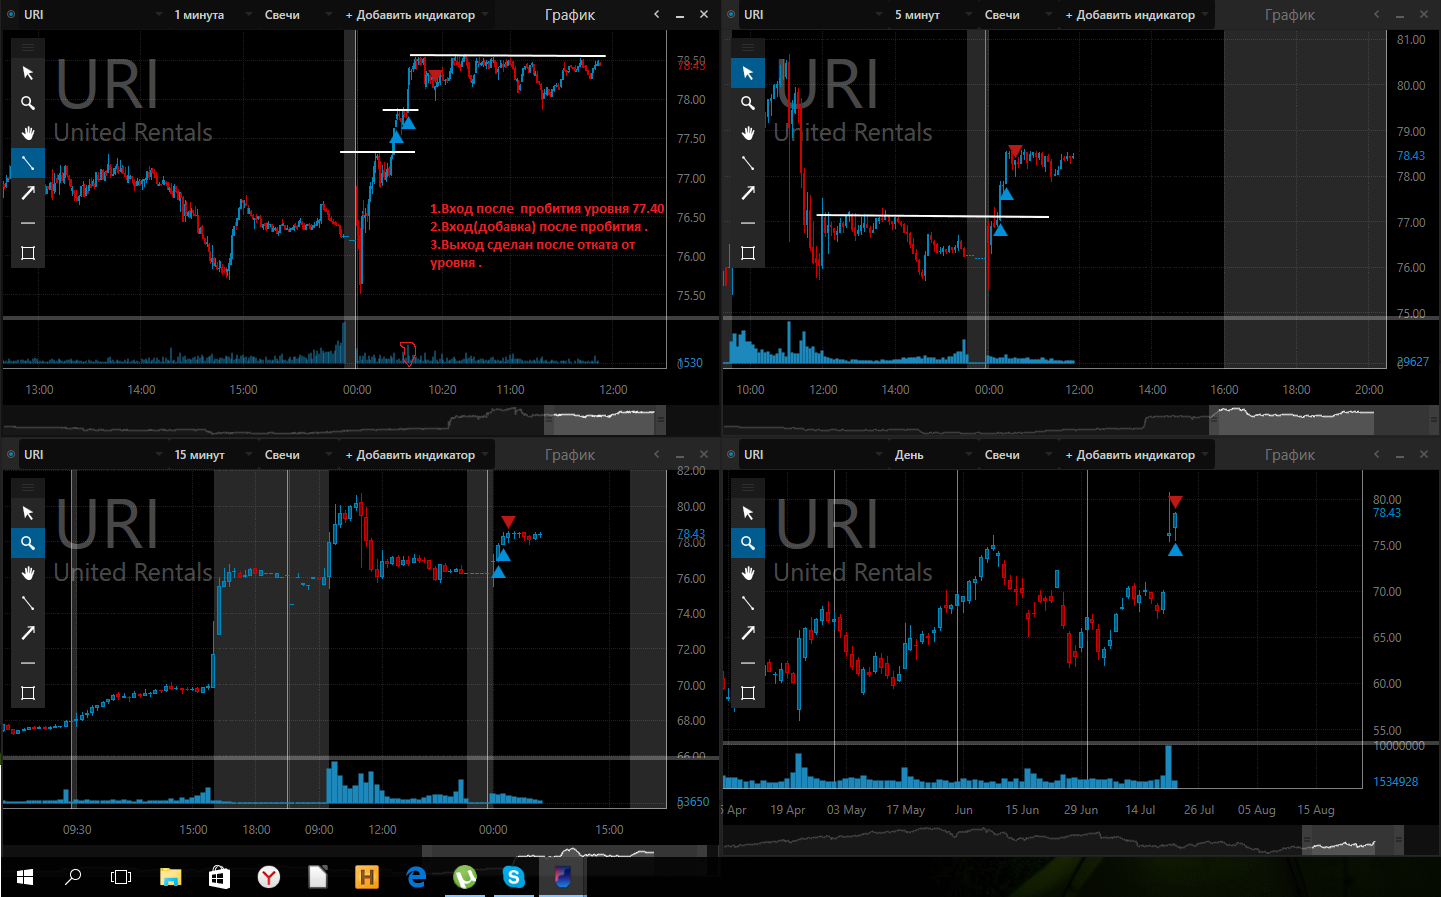
Task: Click the back arrow in 15 минут chart header
Action: (x=657, y=454)
